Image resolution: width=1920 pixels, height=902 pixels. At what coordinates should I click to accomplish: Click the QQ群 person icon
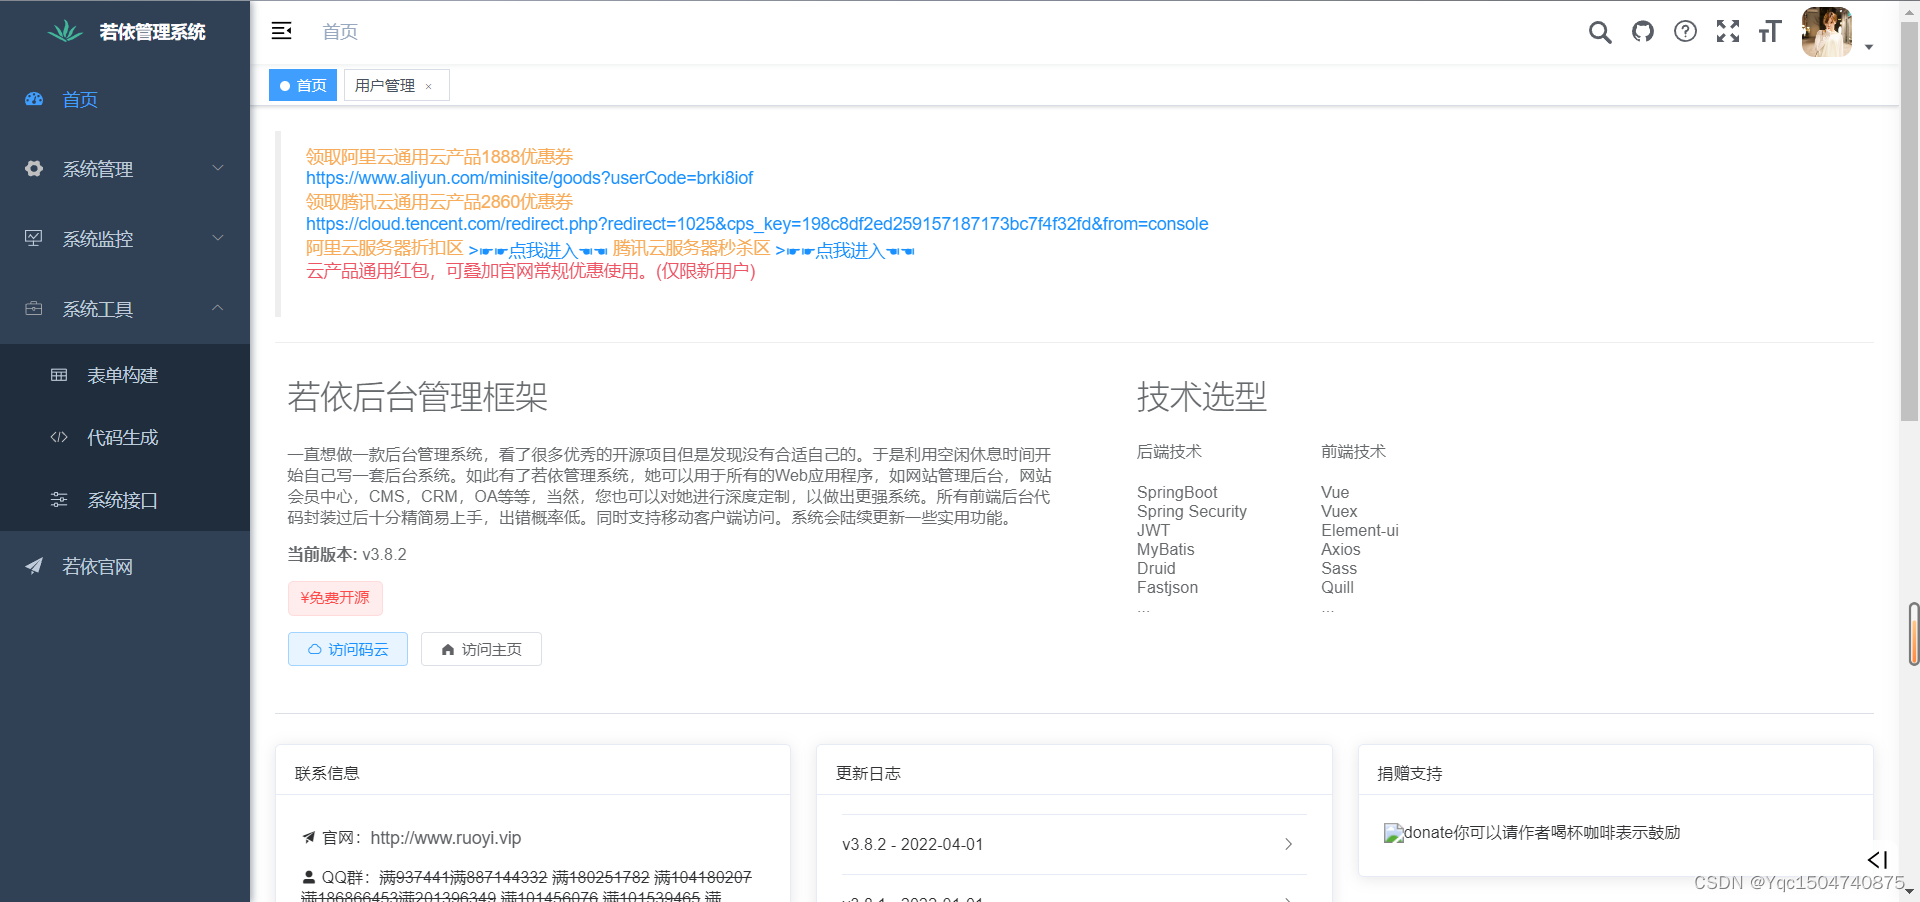click(x=308, y=877)
